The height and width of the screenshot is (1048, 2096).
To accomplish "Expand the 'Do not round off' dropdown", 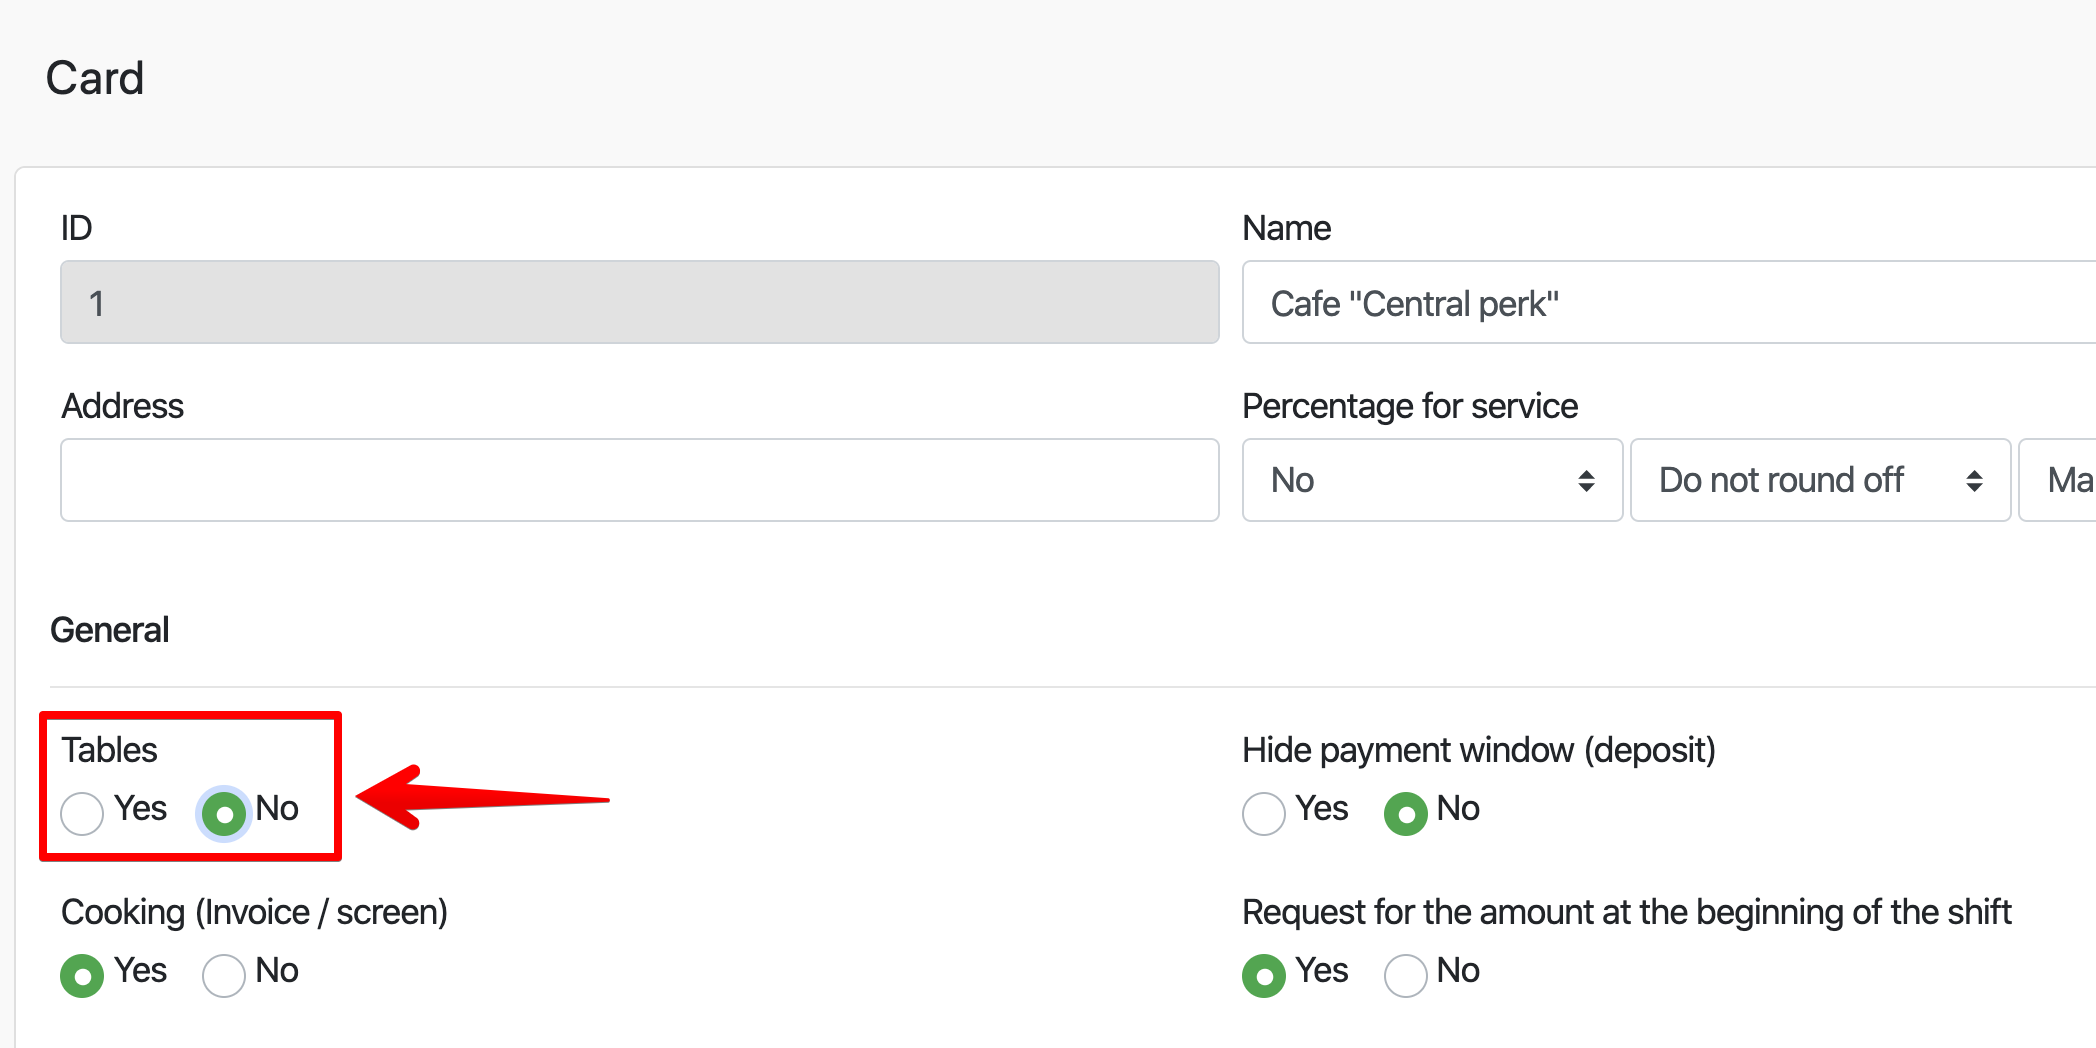I will (x=1819, y=480).
